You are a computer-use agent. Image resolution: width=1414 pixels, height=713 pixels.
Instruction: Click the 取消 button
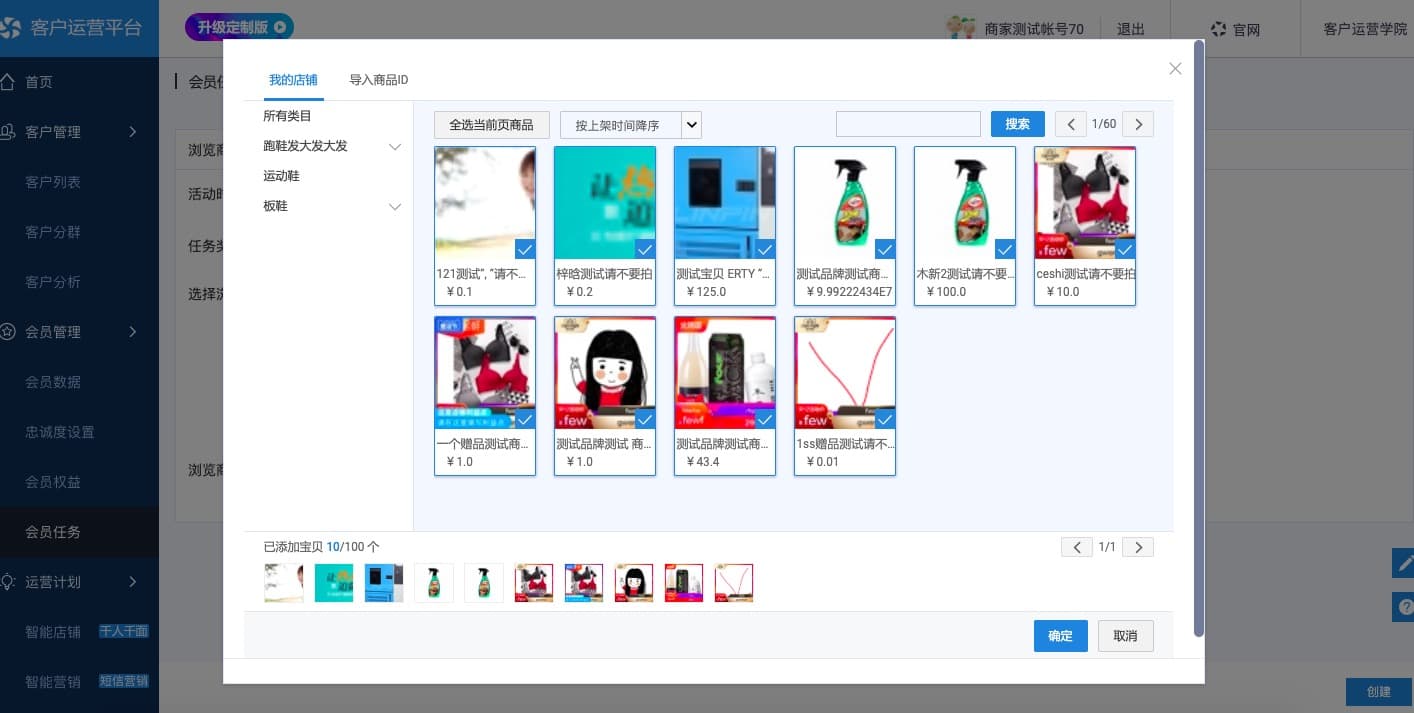click(x=1126, y=636)
